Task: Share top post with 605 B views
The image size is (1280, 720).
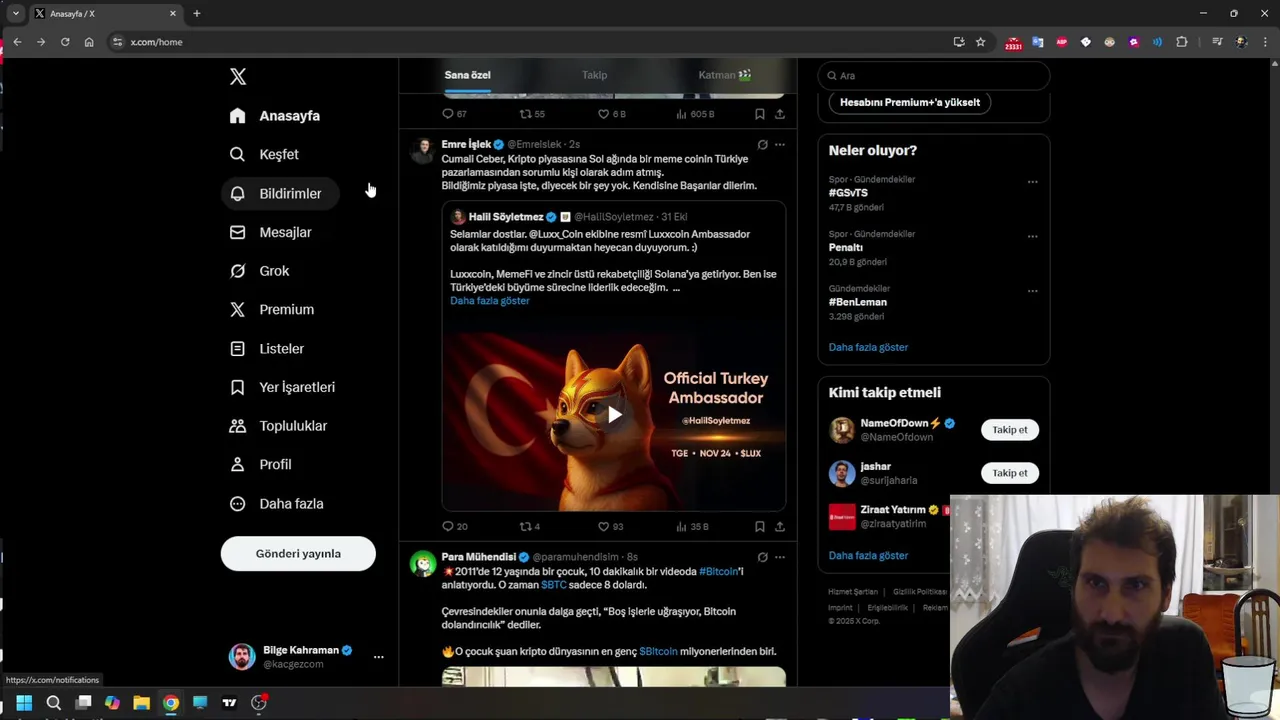Action: point(780,114)
